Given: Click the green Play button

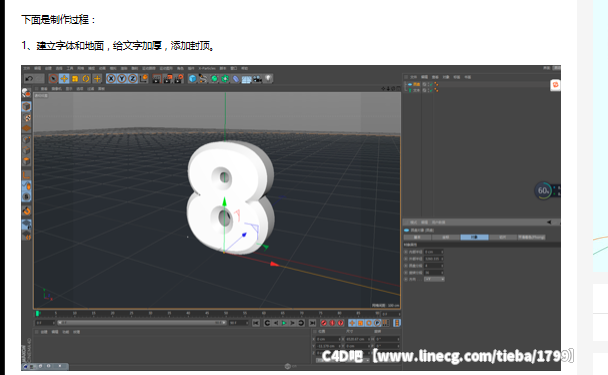Looking at the screenshot, I should coord(284,323).
